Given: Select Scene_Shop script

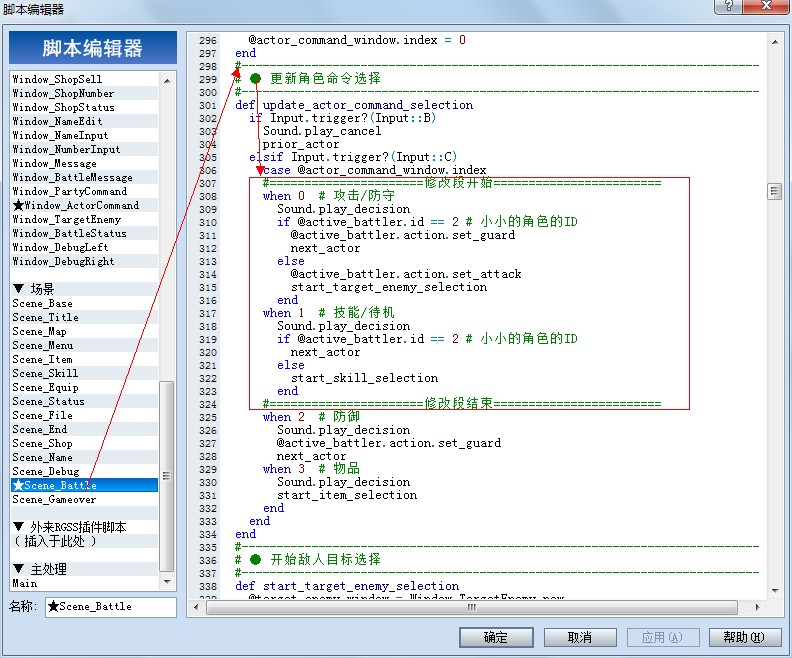Looking at the screenshot, I should click(x=84, y=444).
